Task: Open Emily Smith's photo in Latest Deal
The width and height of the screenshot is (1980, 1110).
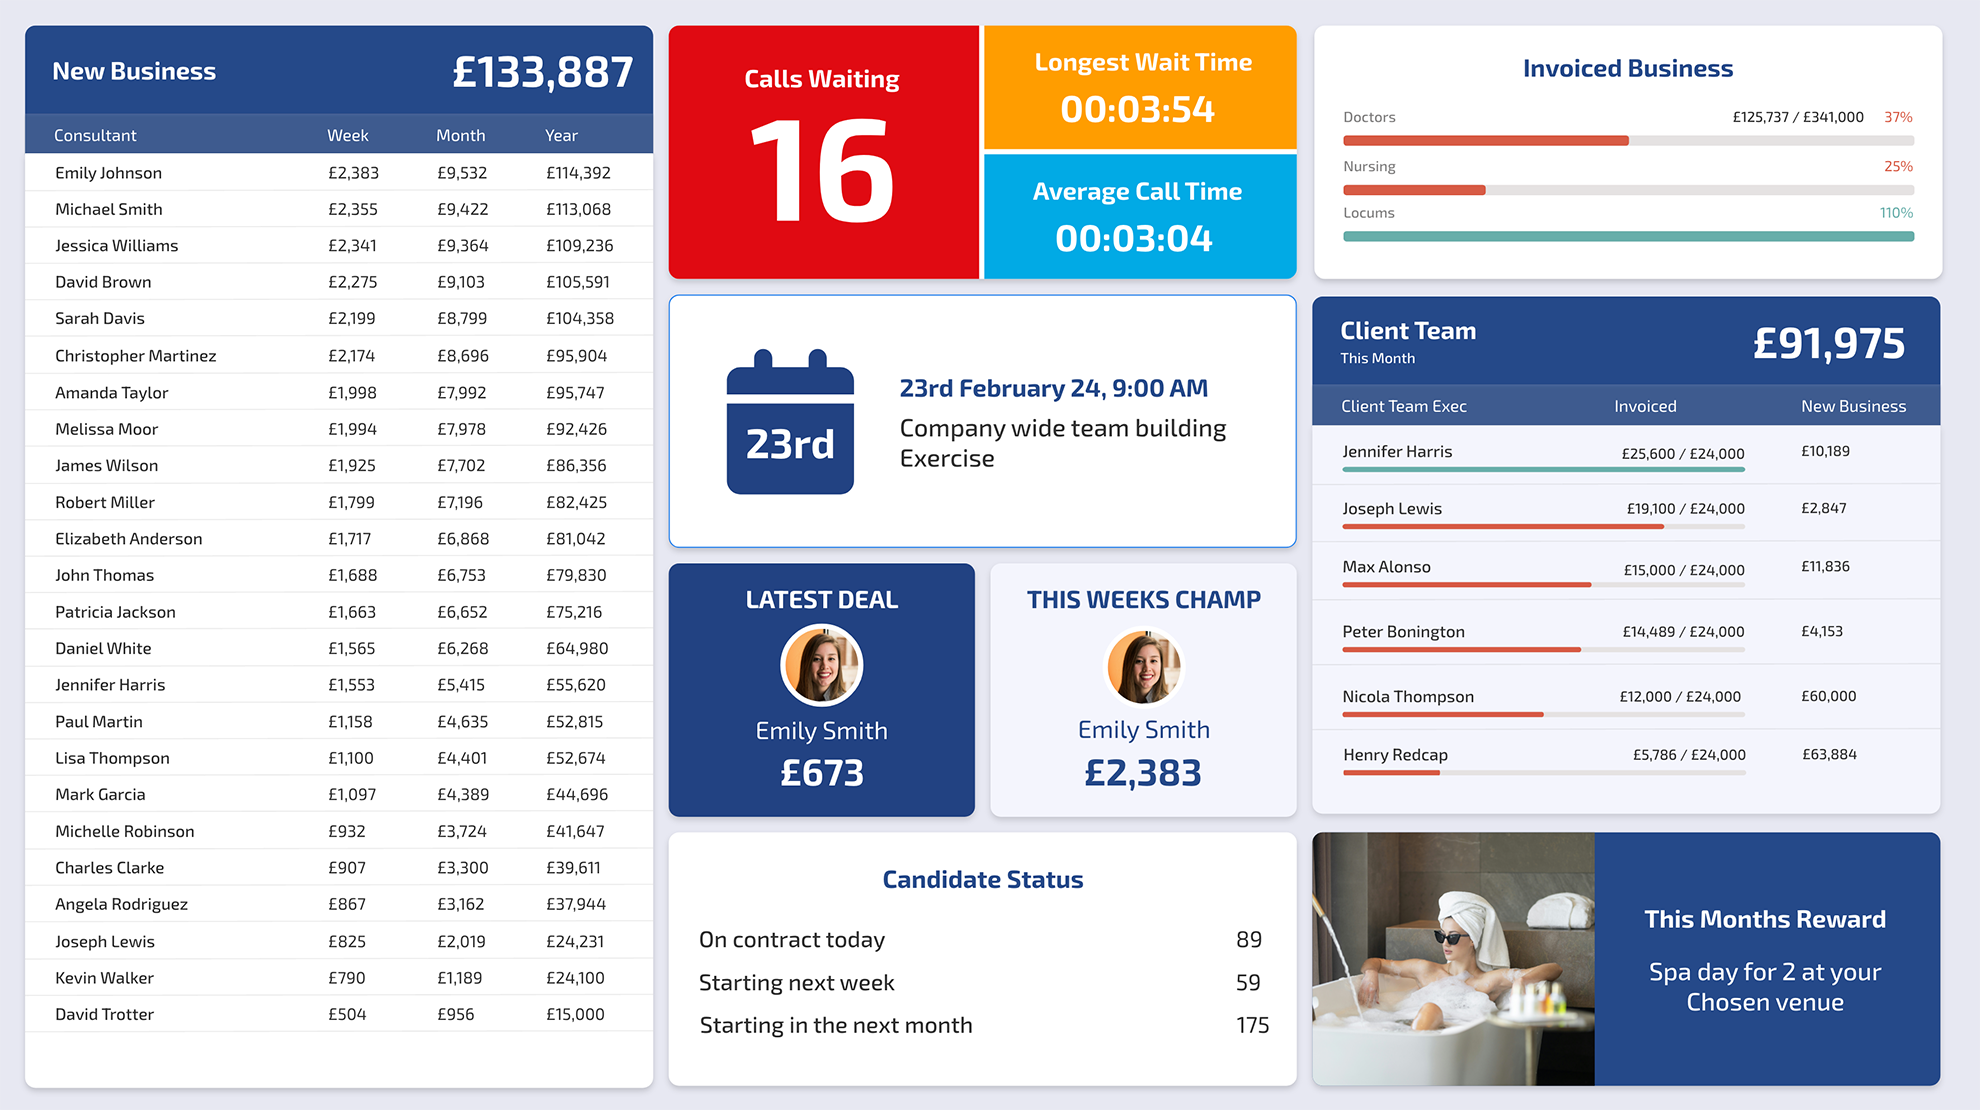Action: coord(821,665)
